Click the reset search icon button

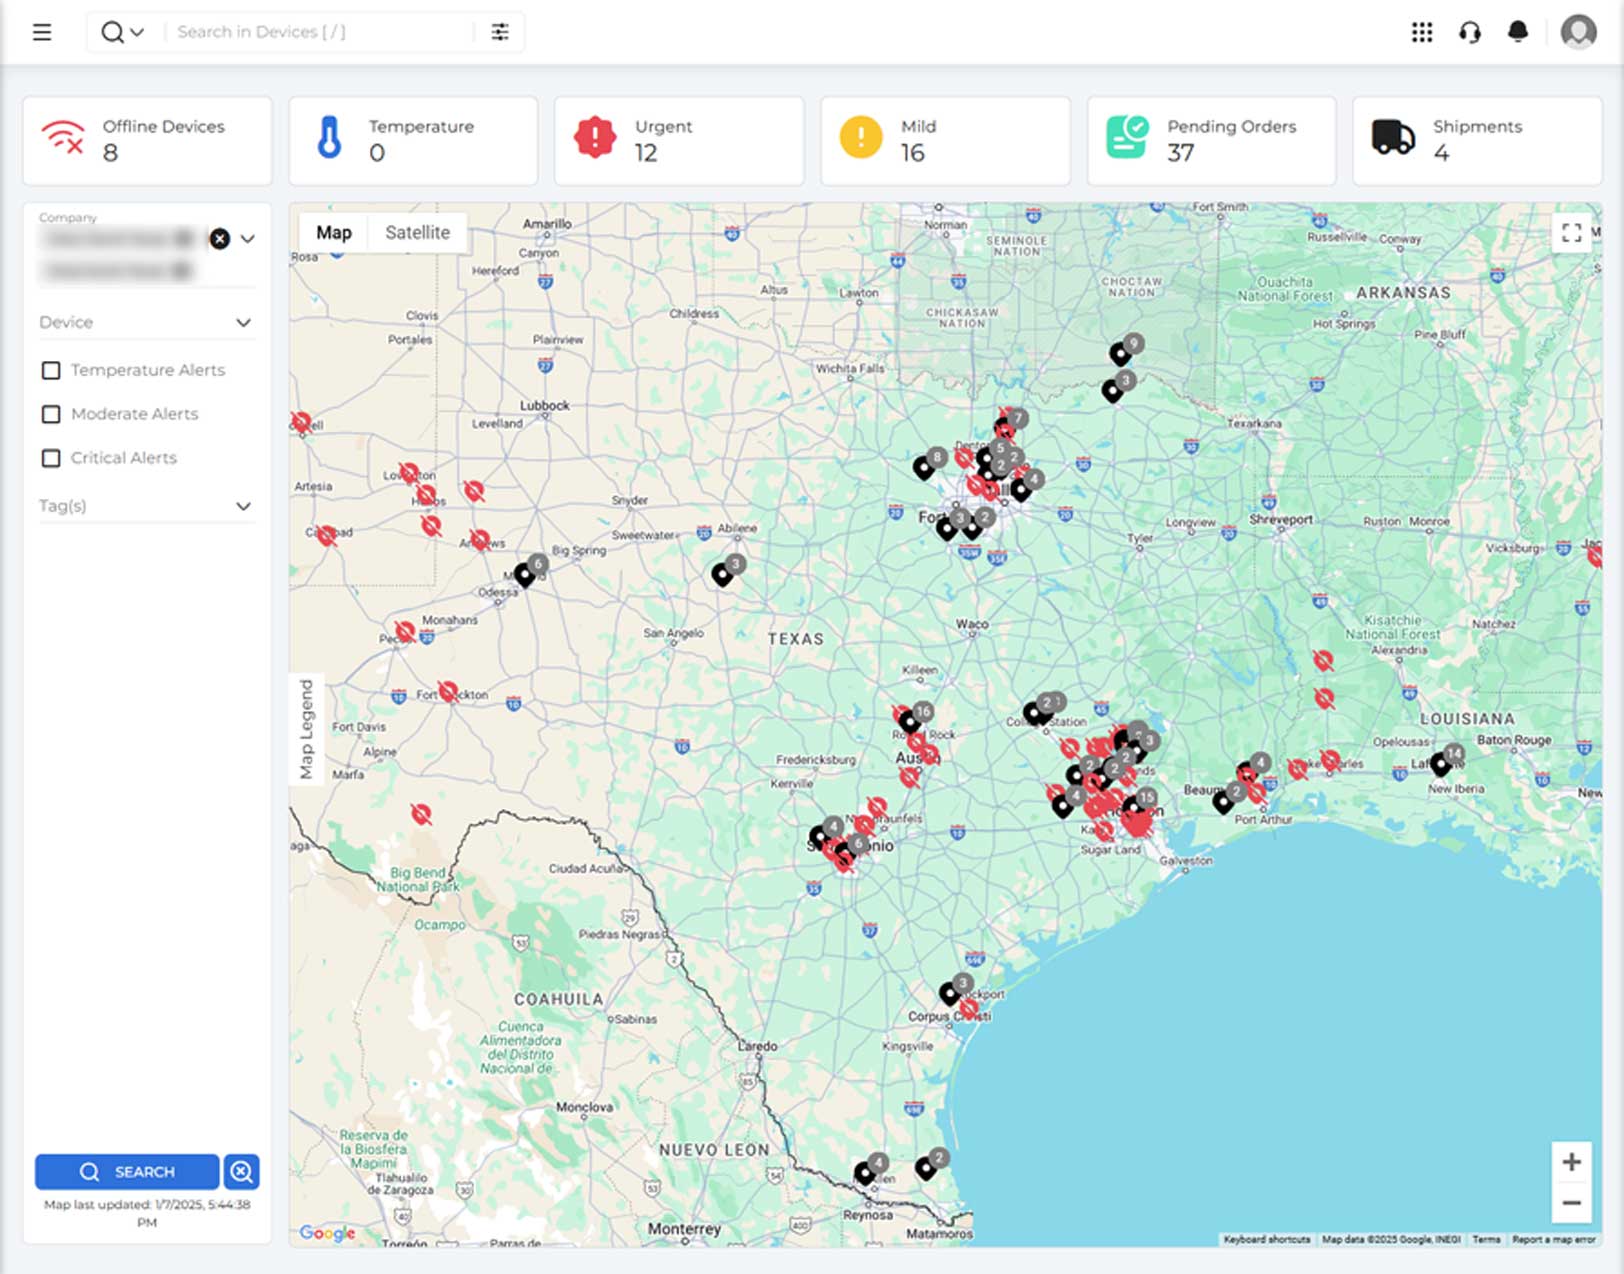pyautogui.click(x=241, y=1171)
